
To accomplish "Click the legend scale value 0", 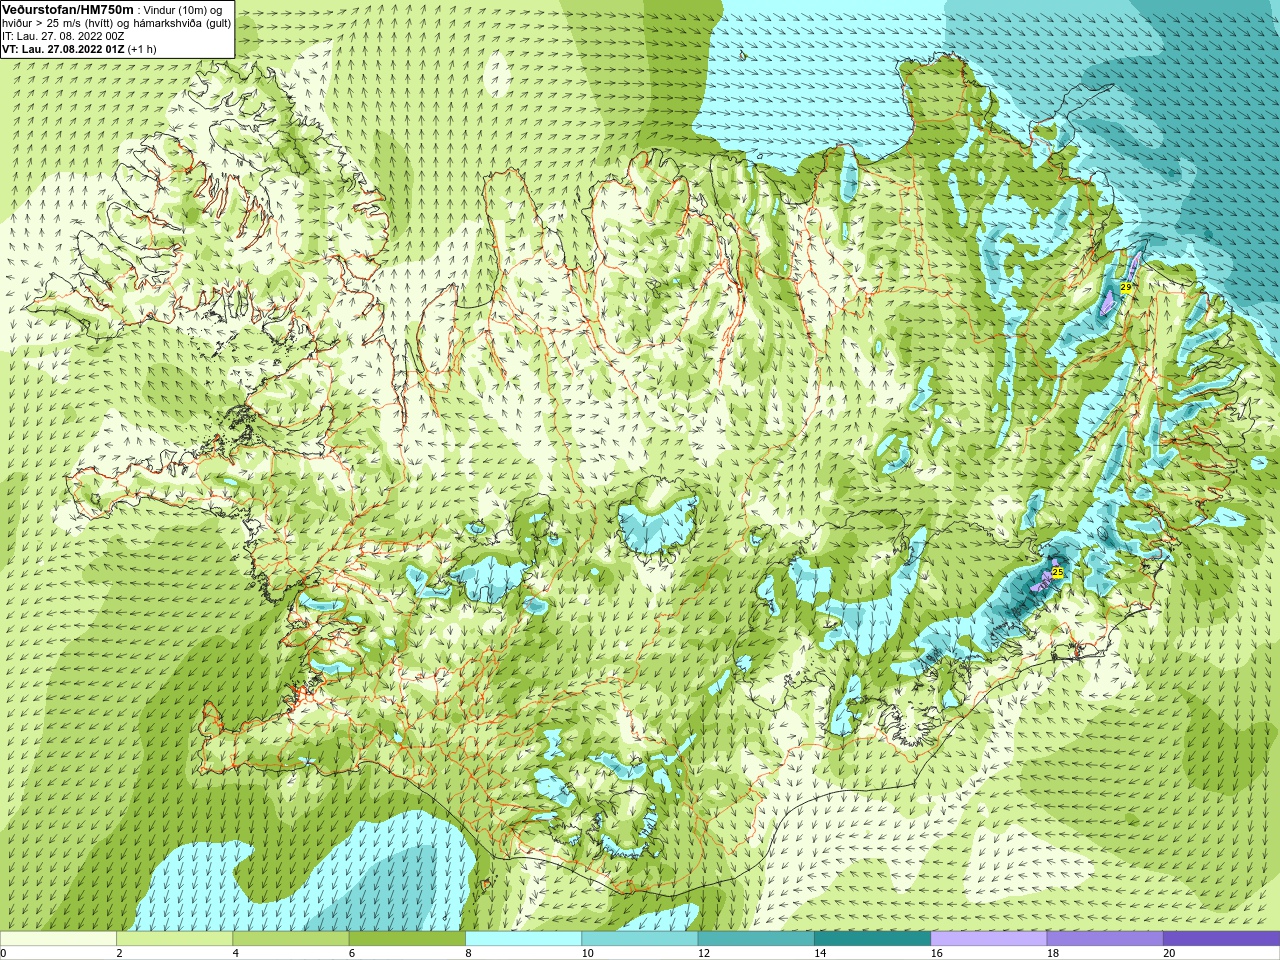I will [4, 953].
